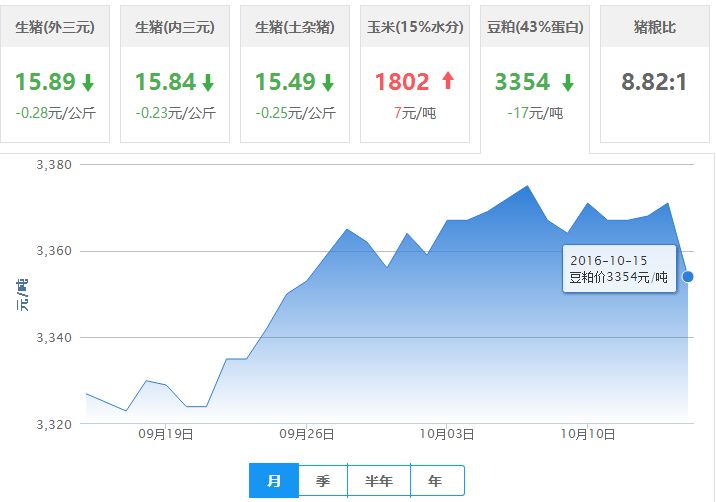Click the 8.82:1 ratio value
Image resolution: width=716 pixels, height=502 pixels.
[654, 82]
